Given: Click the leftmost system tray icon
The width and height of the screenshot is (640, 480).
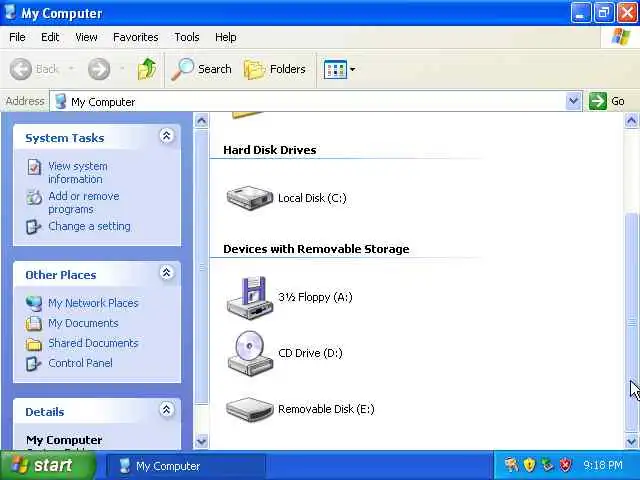Looking at the screenshot, I should tap(511, 465).
